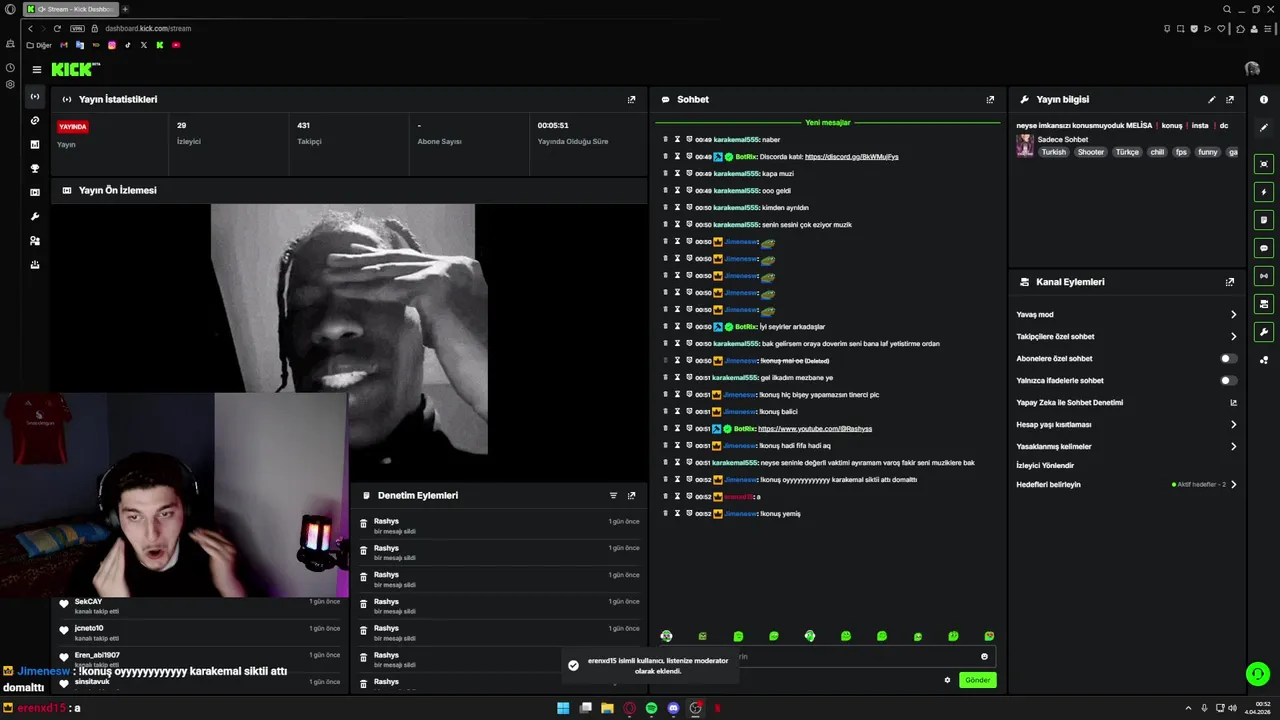Pop out the Yayın bilgisi panel

tap(1230, 100)
